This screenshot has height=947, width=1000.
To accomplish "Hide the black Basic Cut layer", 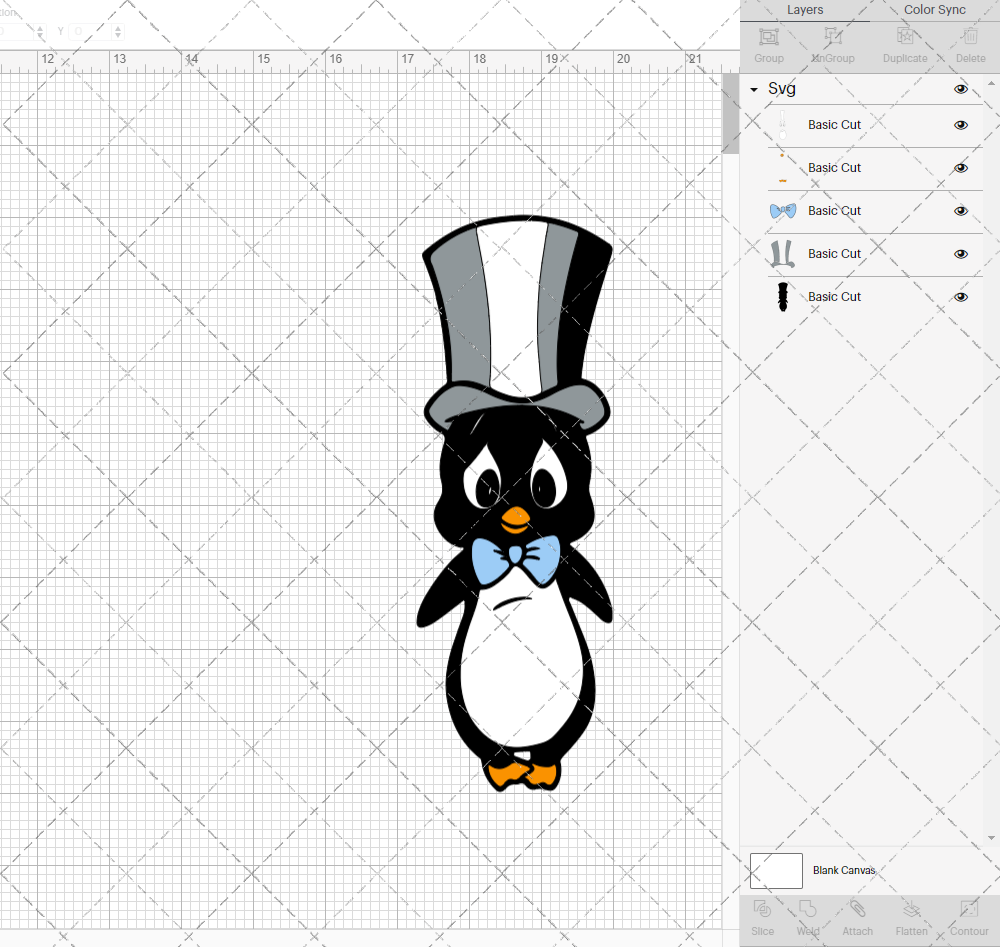I will tap(960, 297).
